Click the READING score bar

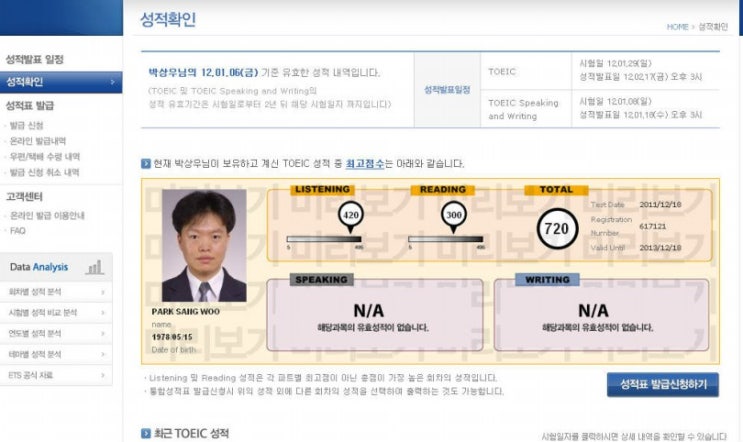pyautogui.click(x=445, y=239)
